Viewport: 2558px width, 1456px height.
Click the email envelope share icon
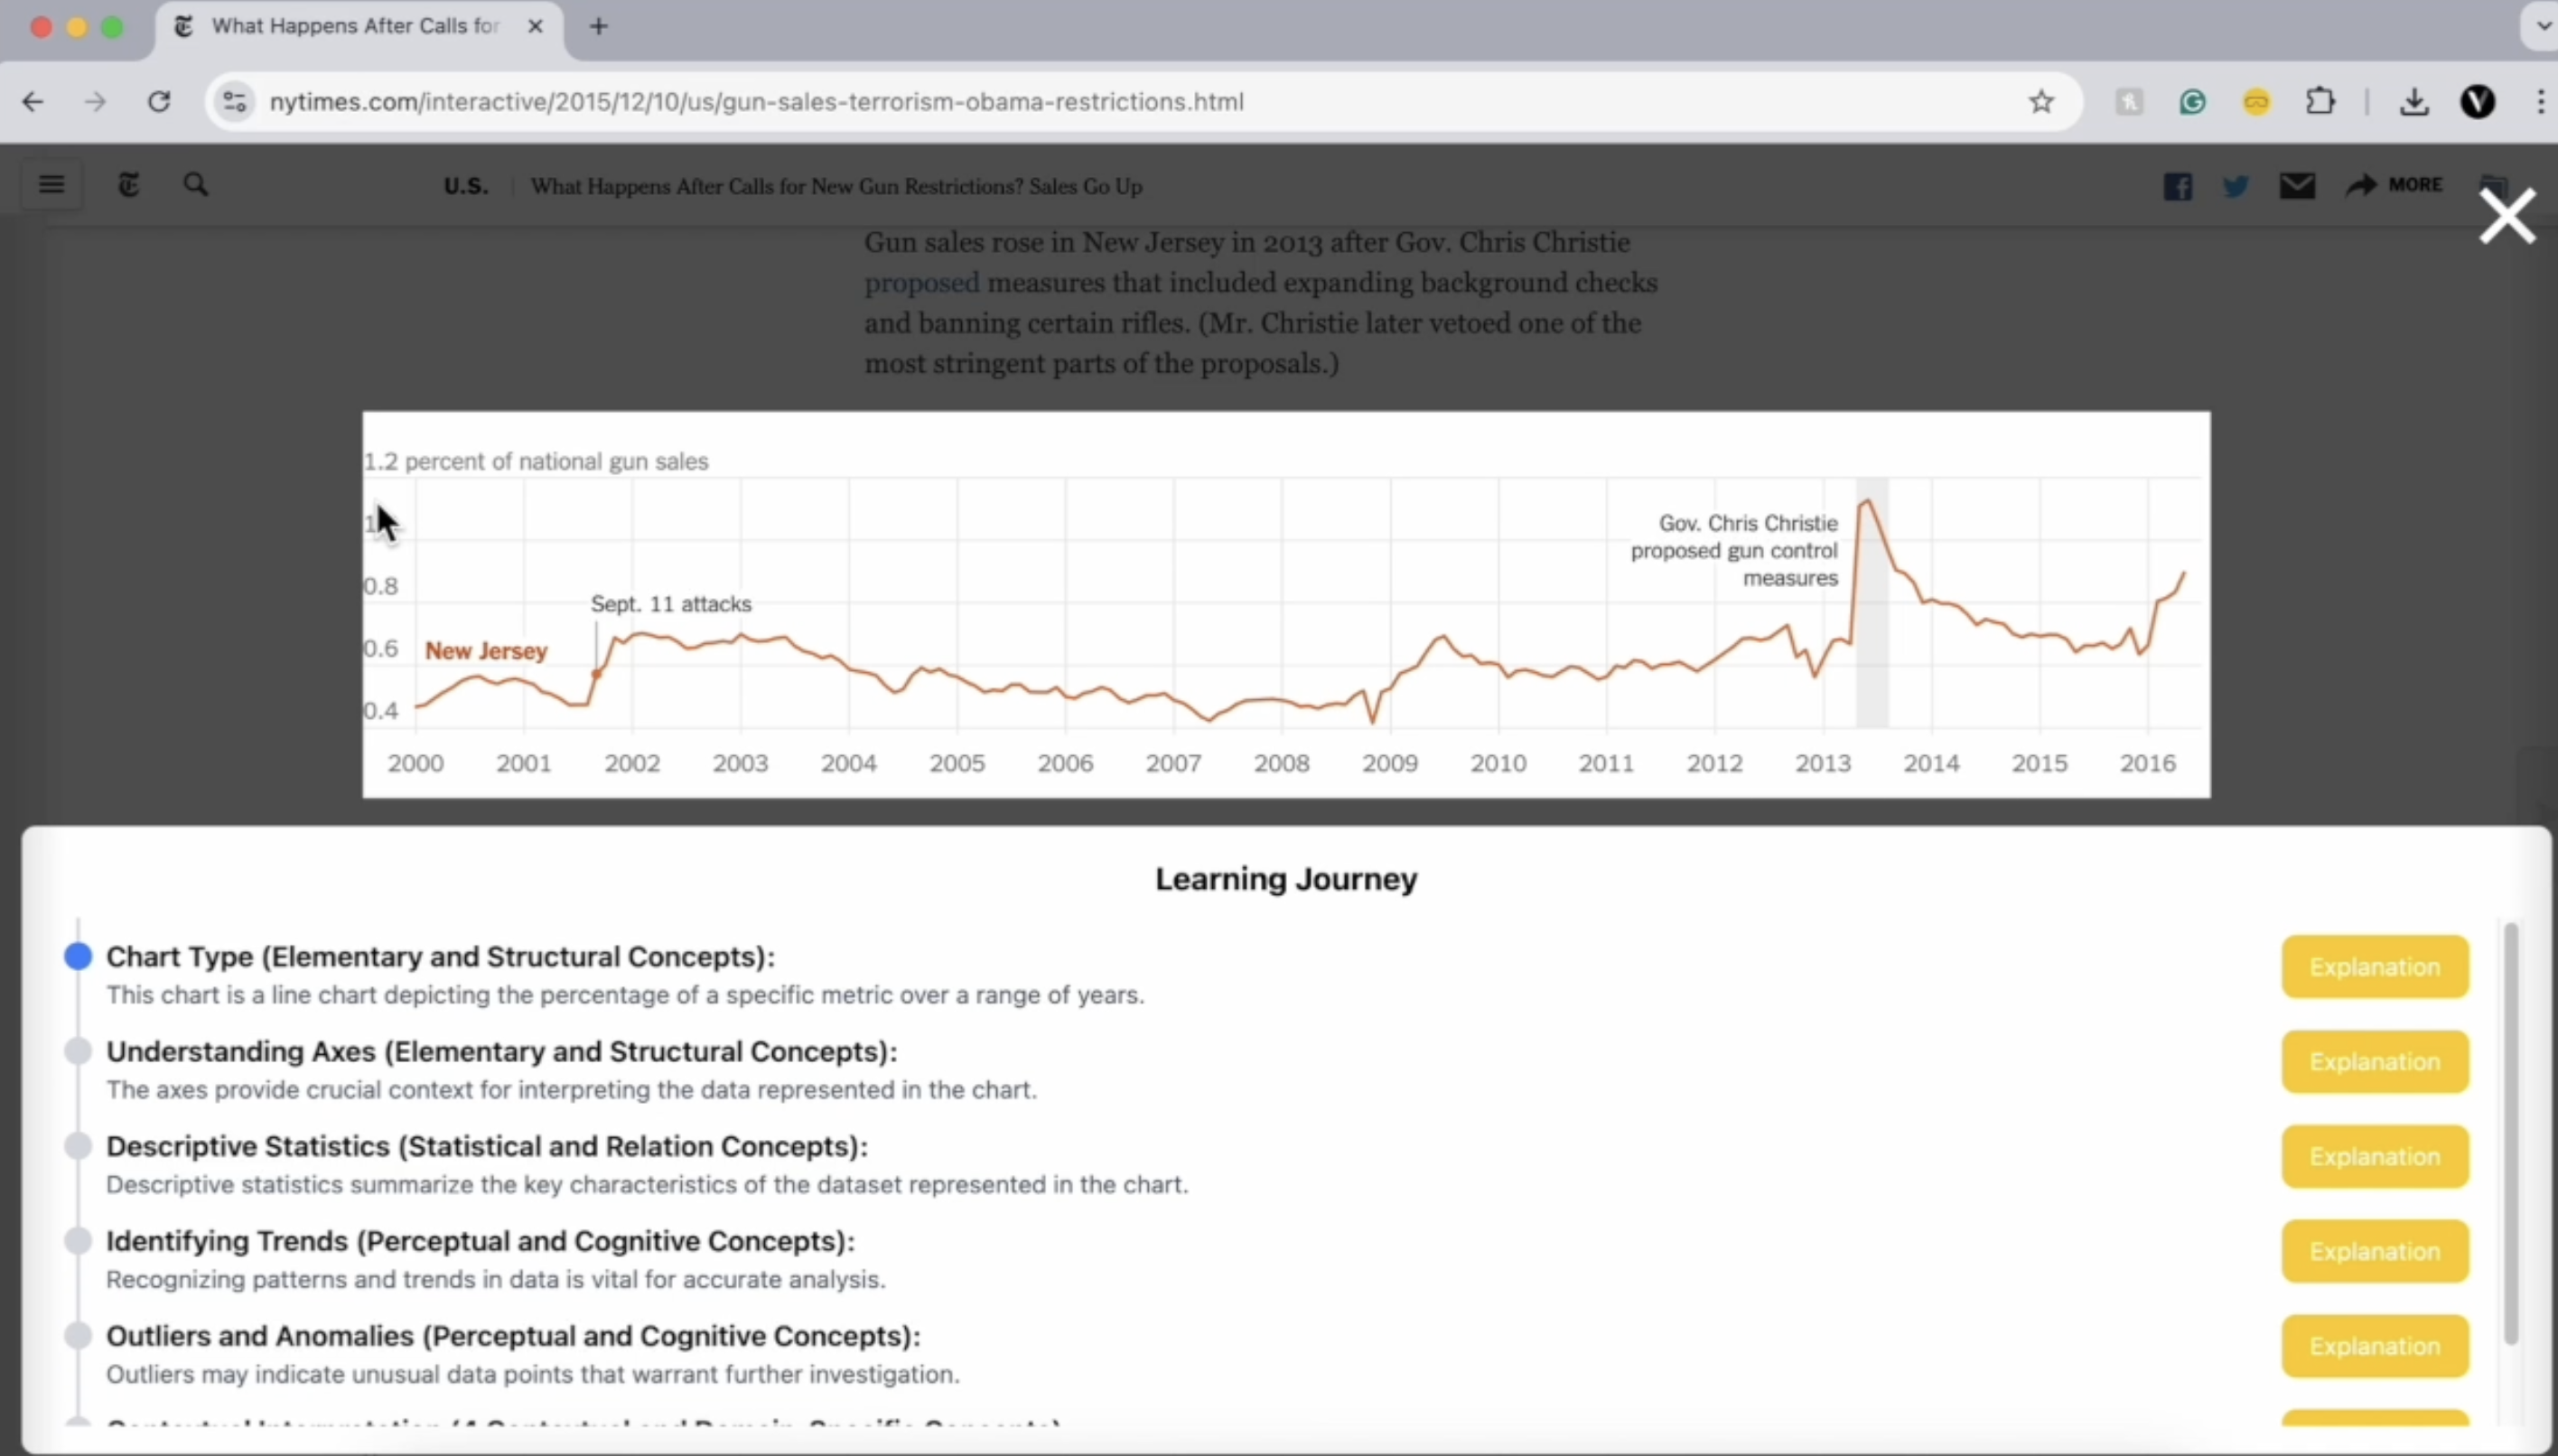(2297, 185)
